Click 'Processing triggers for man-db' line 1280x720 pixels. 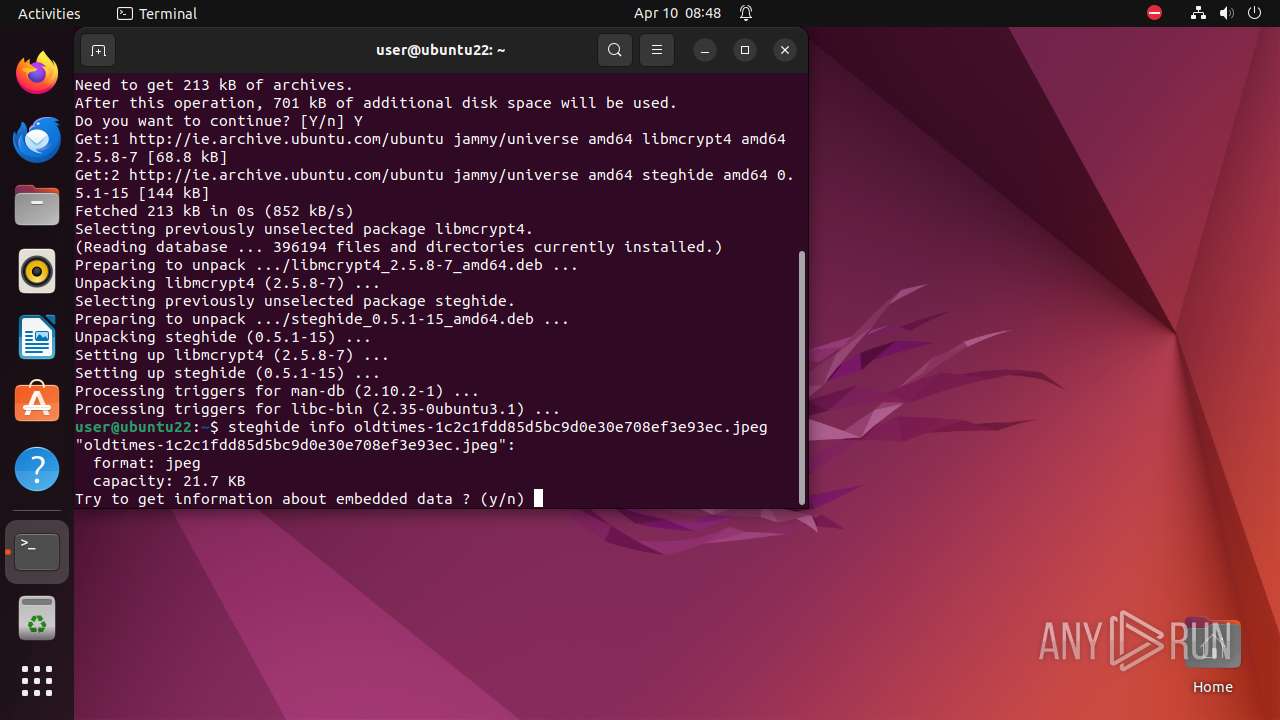tap(277, 391)
